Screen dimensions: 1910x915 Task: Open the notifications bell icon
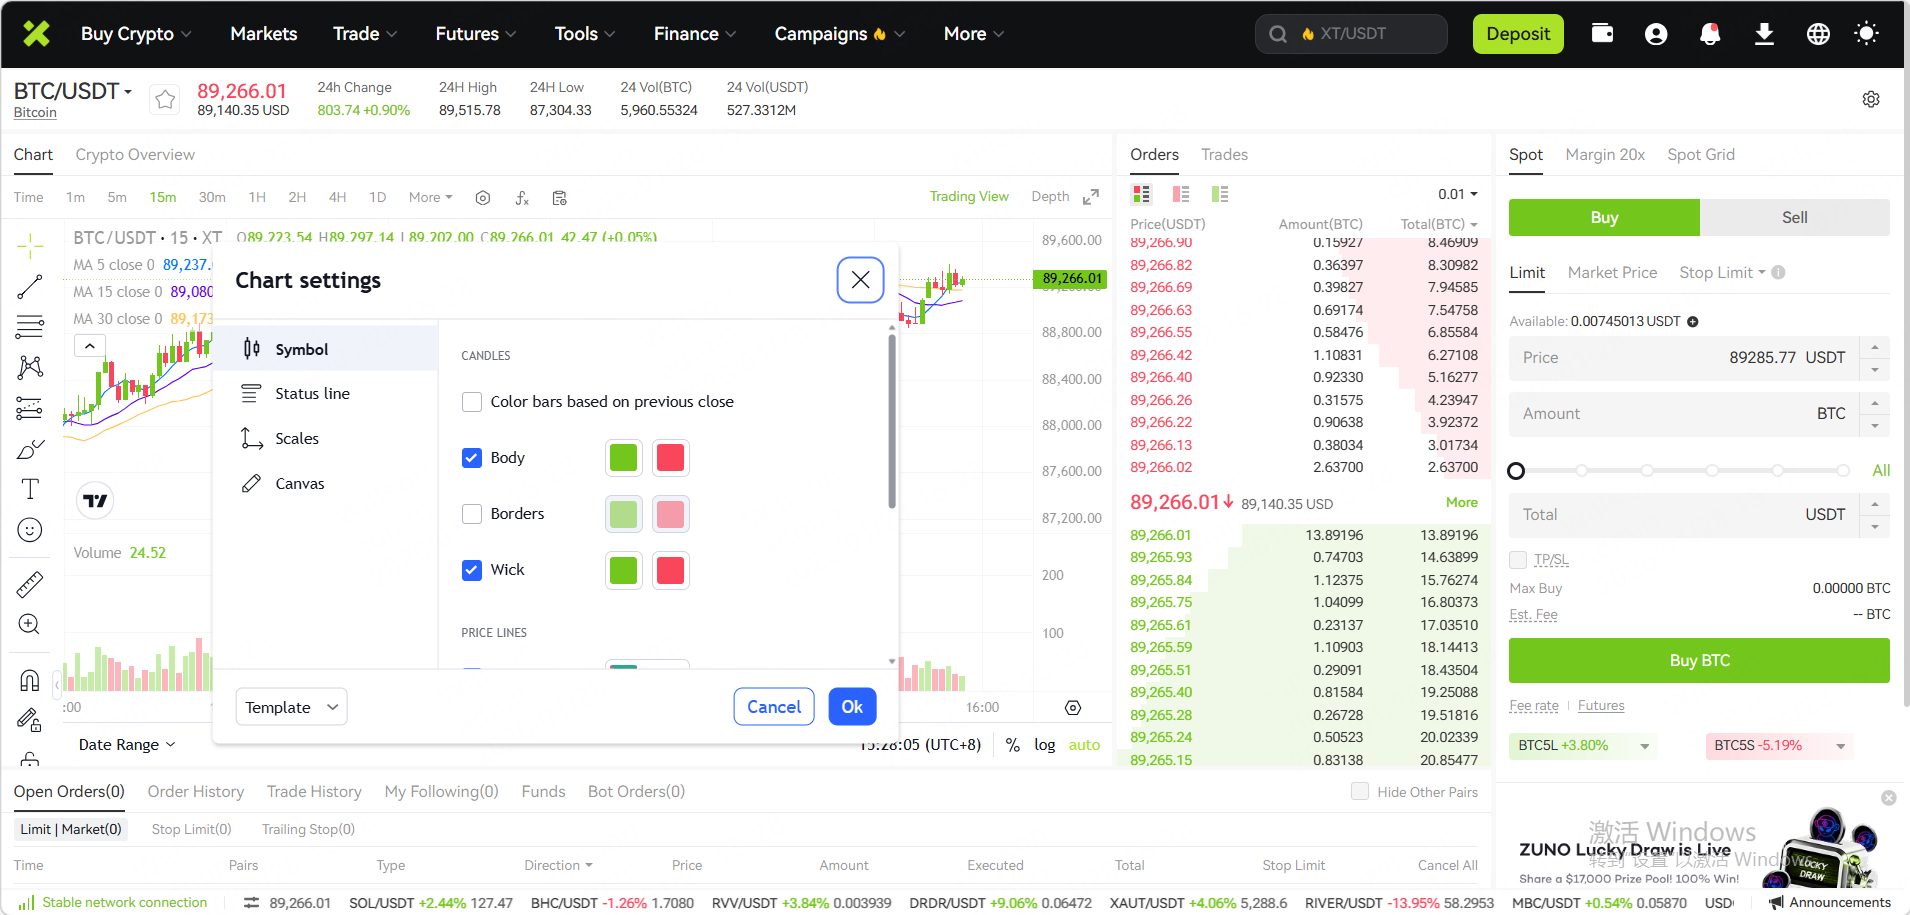(x=1710, y=34)
